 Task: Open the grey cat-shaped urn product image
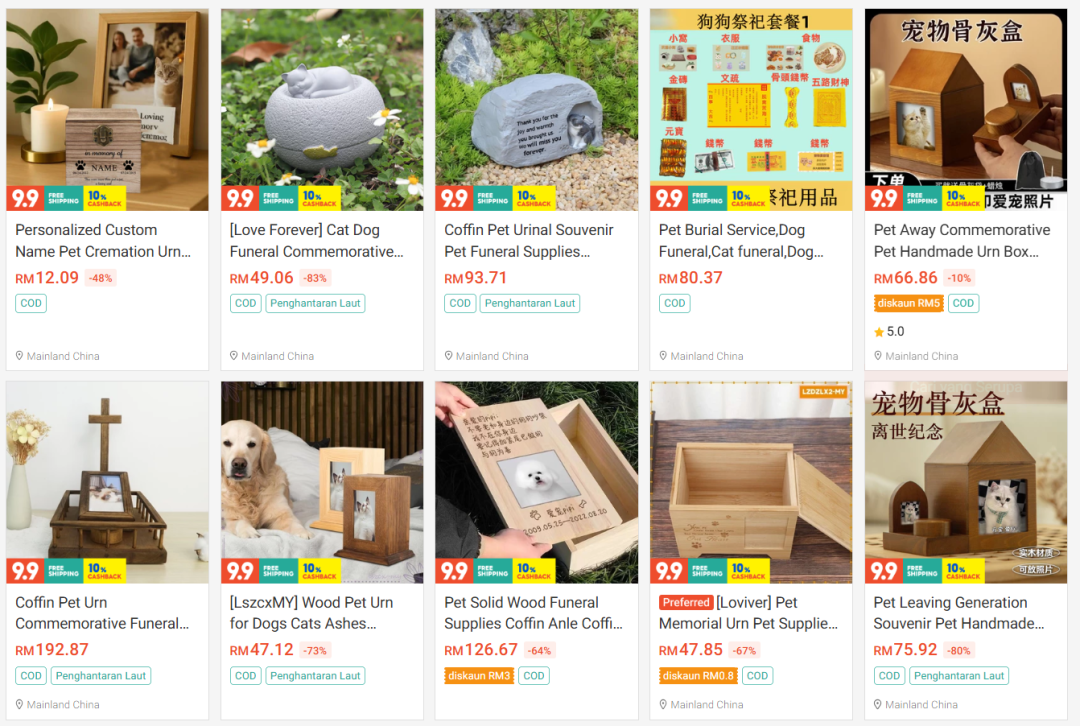coord(322,110)
